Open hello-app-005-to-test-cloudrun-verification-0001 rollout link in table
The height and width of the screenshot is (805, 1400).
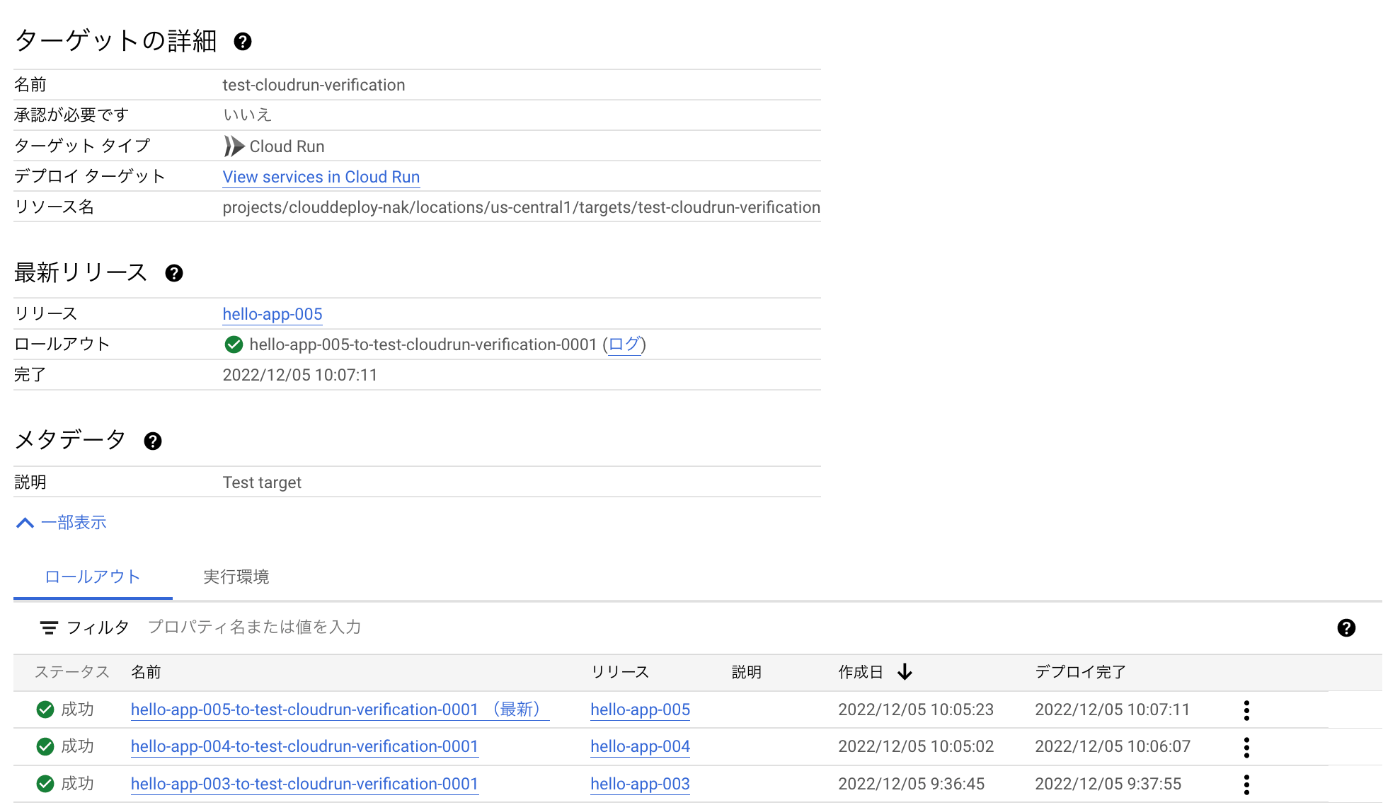(340, 710)
